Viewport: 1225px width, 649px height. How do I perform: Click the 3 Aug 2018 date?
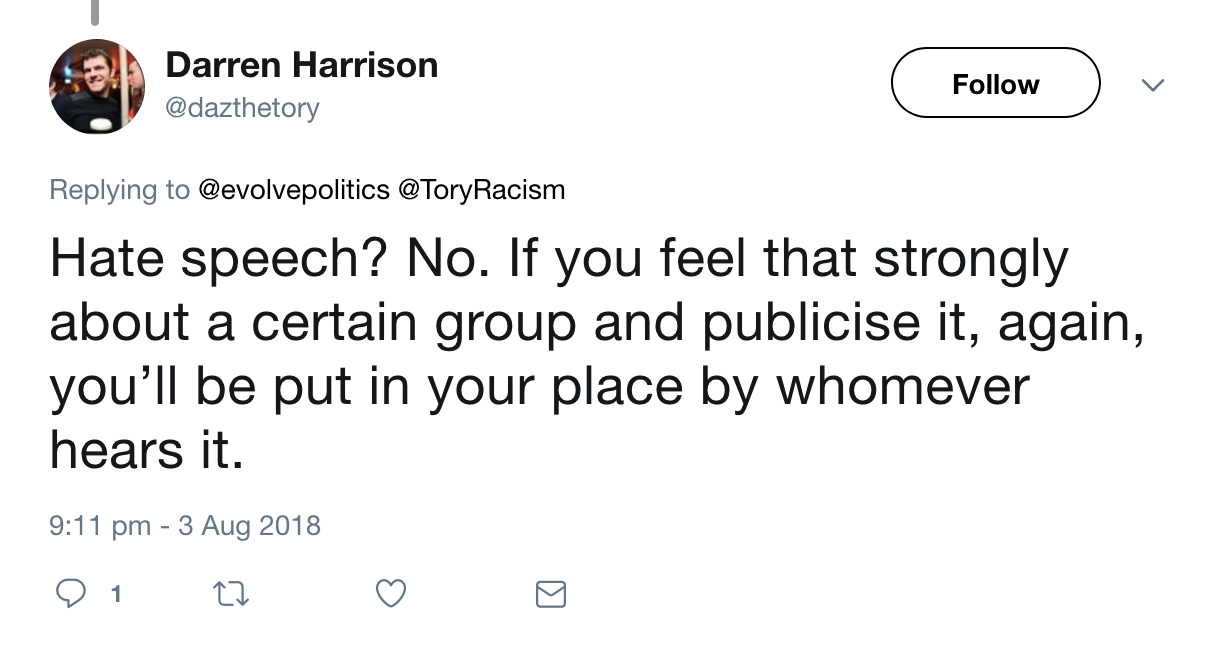pyautogui.click(x=249, y=525)
